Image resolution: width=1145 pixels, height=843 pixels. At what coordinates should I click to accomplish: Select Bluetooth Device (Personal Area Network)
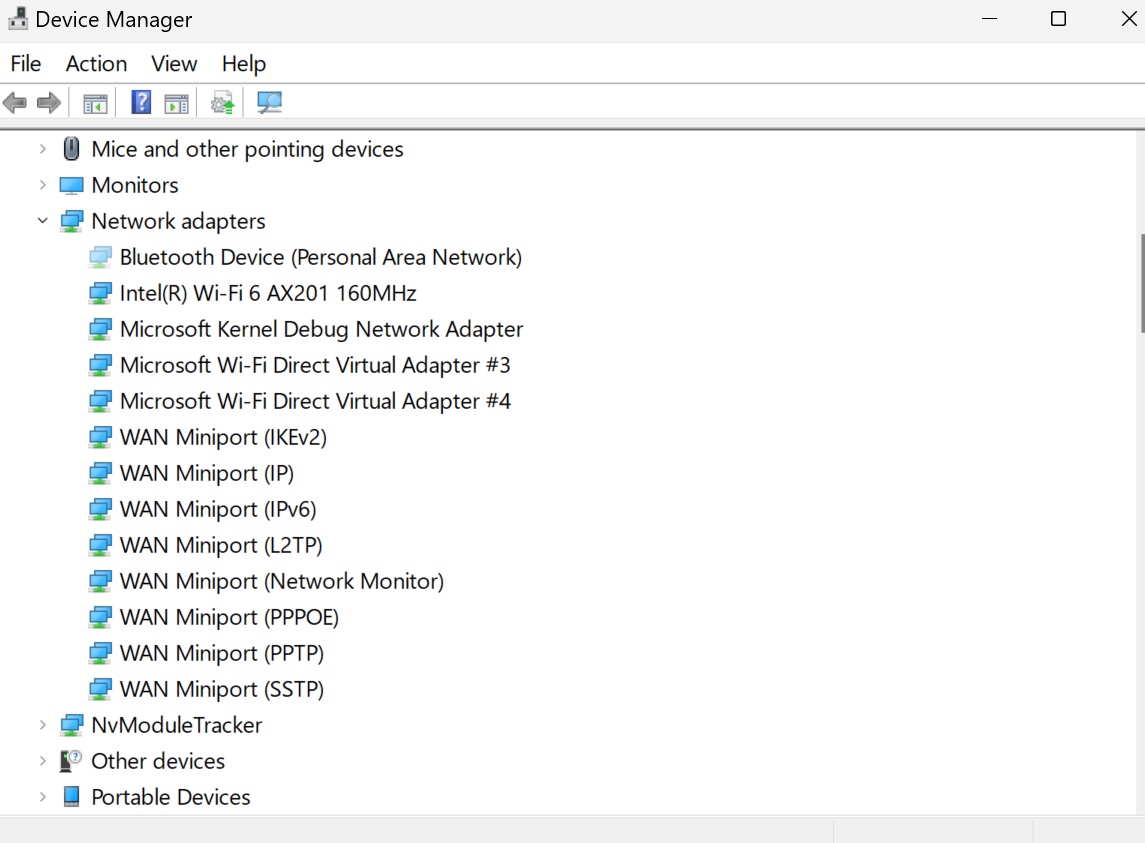[321, 257]
